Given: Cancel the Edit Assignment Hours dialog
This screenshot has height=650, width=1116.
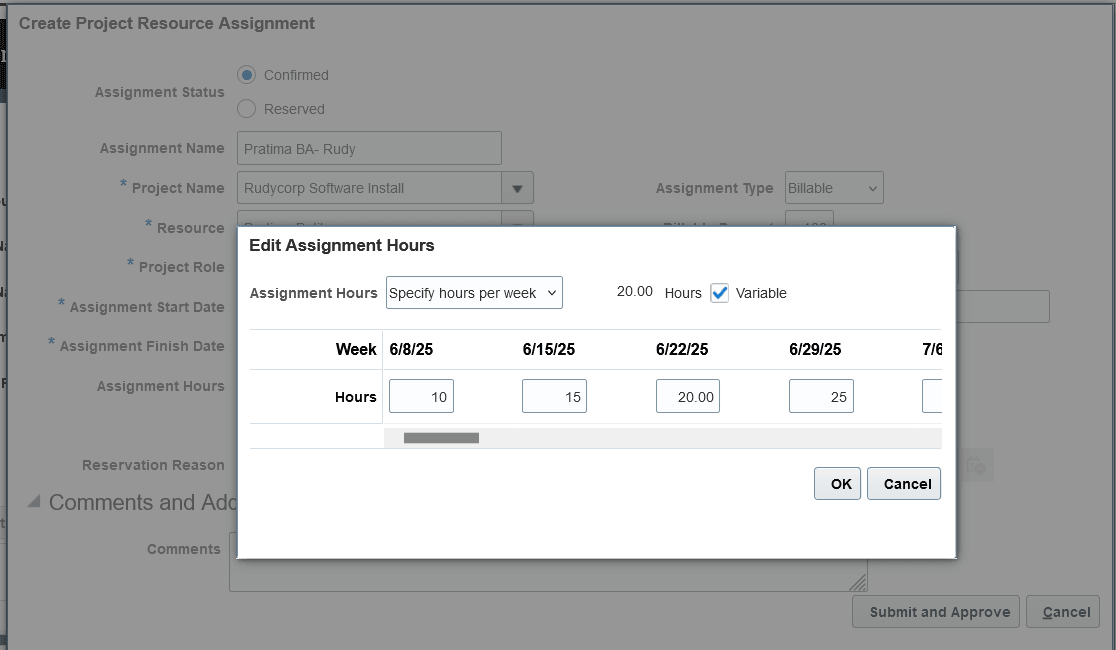Looking at the screenshot, I should [x=904, y=483].
